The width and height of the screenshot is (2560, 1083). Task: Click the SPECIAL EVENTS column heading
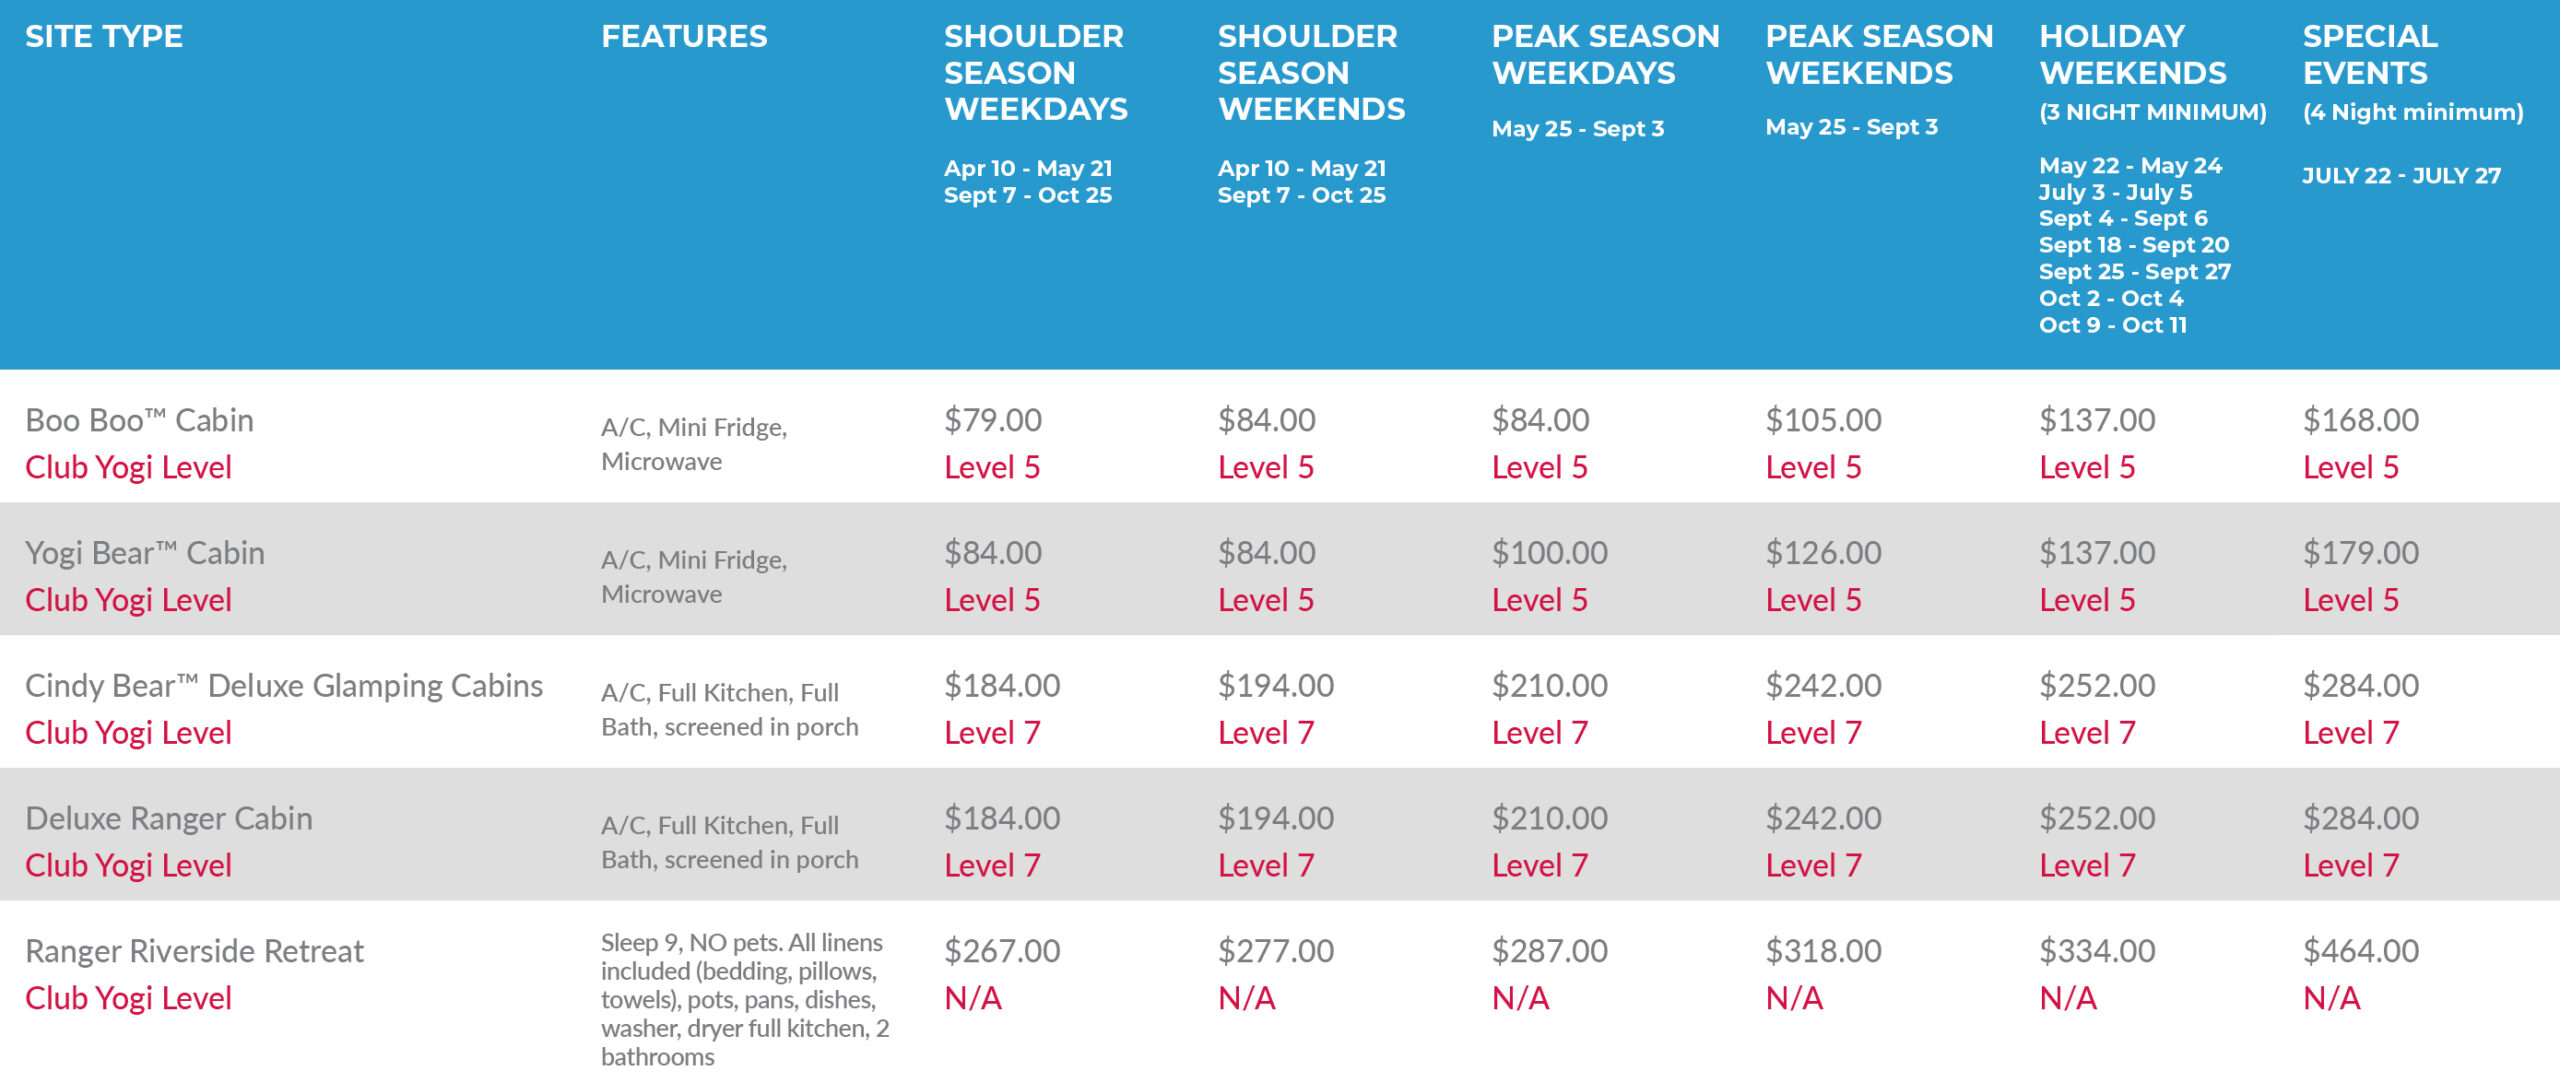(2369, 55)
